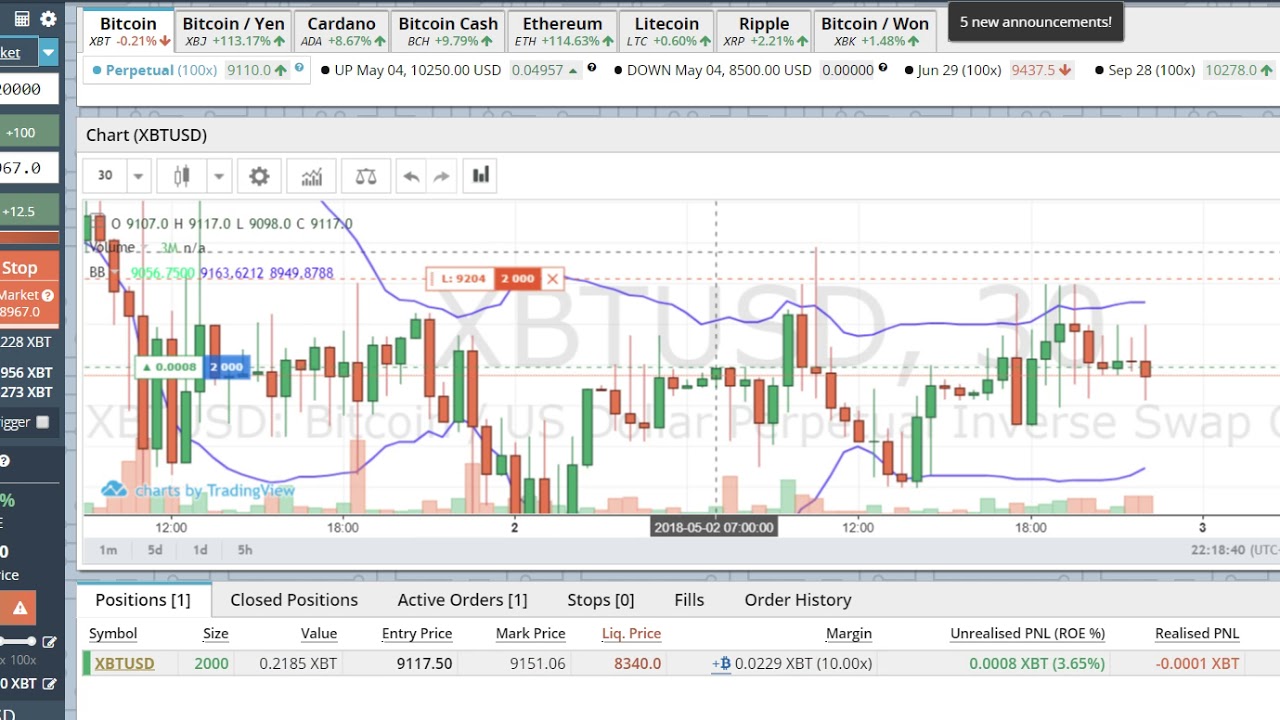The height and width of the screenshot is (720, 1280).
Task: Click the orange Stop Market button
Action: [29, 288]
